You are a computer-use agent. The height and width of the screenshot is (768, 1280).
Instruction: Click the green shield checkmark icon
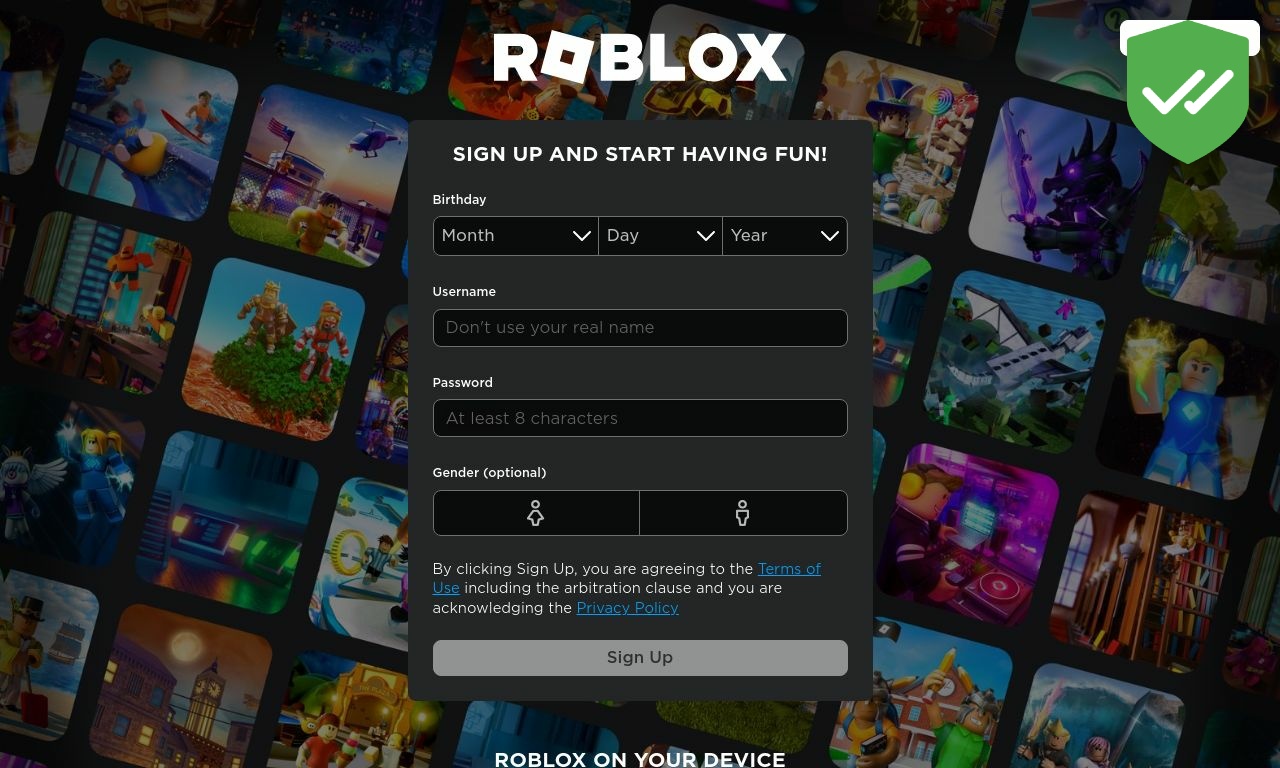point(1188,91)
